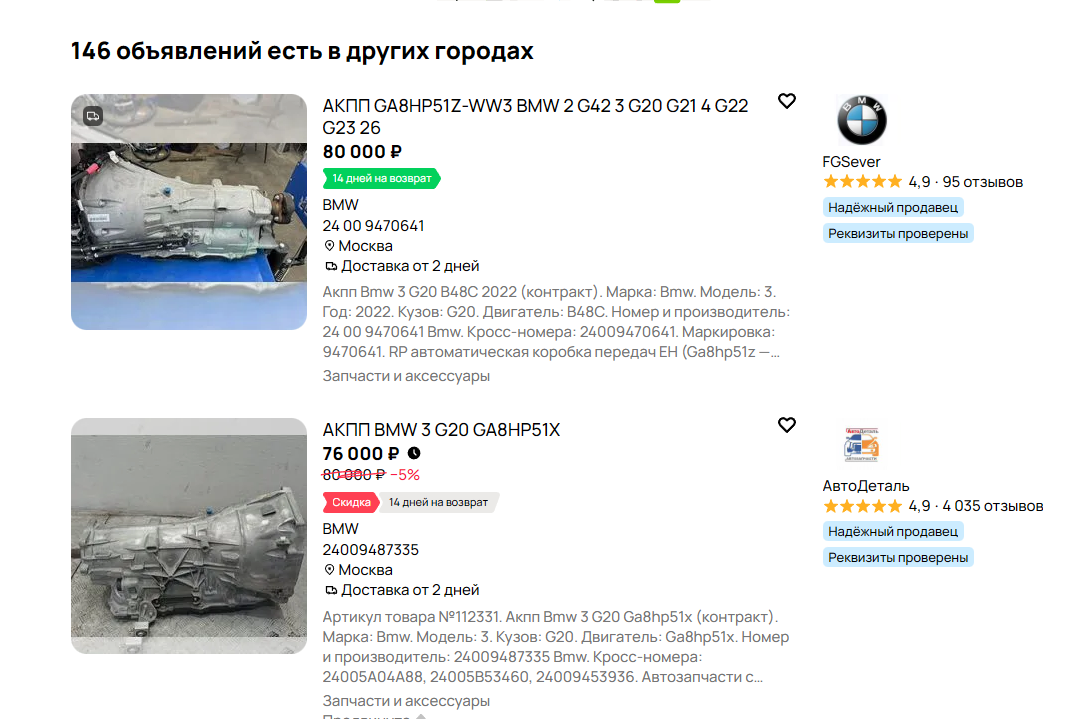Click the delivery icon of second listing

pyautogui.click(x=331, y=590)
